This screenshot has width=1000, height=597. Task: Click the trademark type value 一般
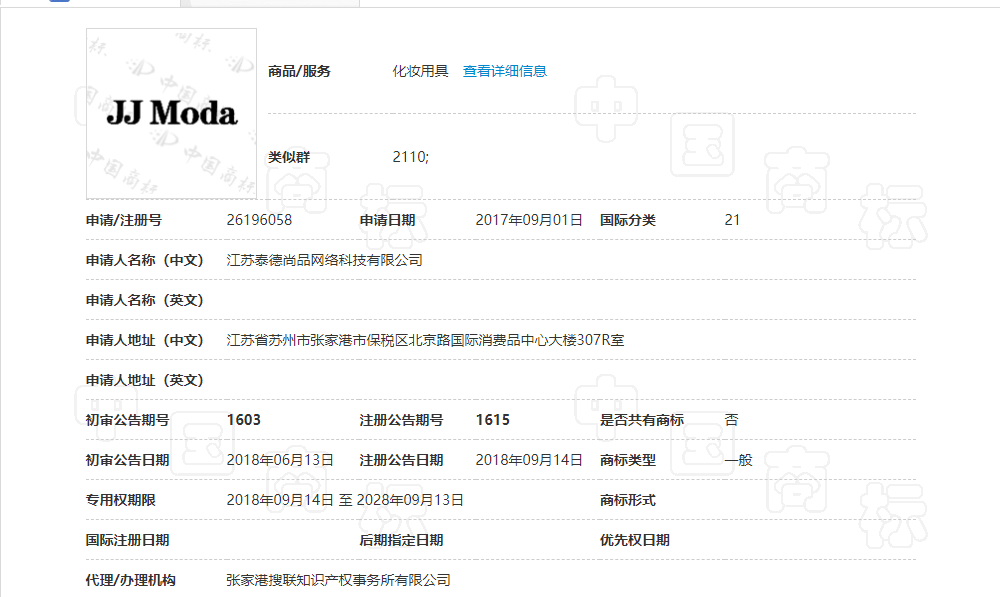[739, 460]
